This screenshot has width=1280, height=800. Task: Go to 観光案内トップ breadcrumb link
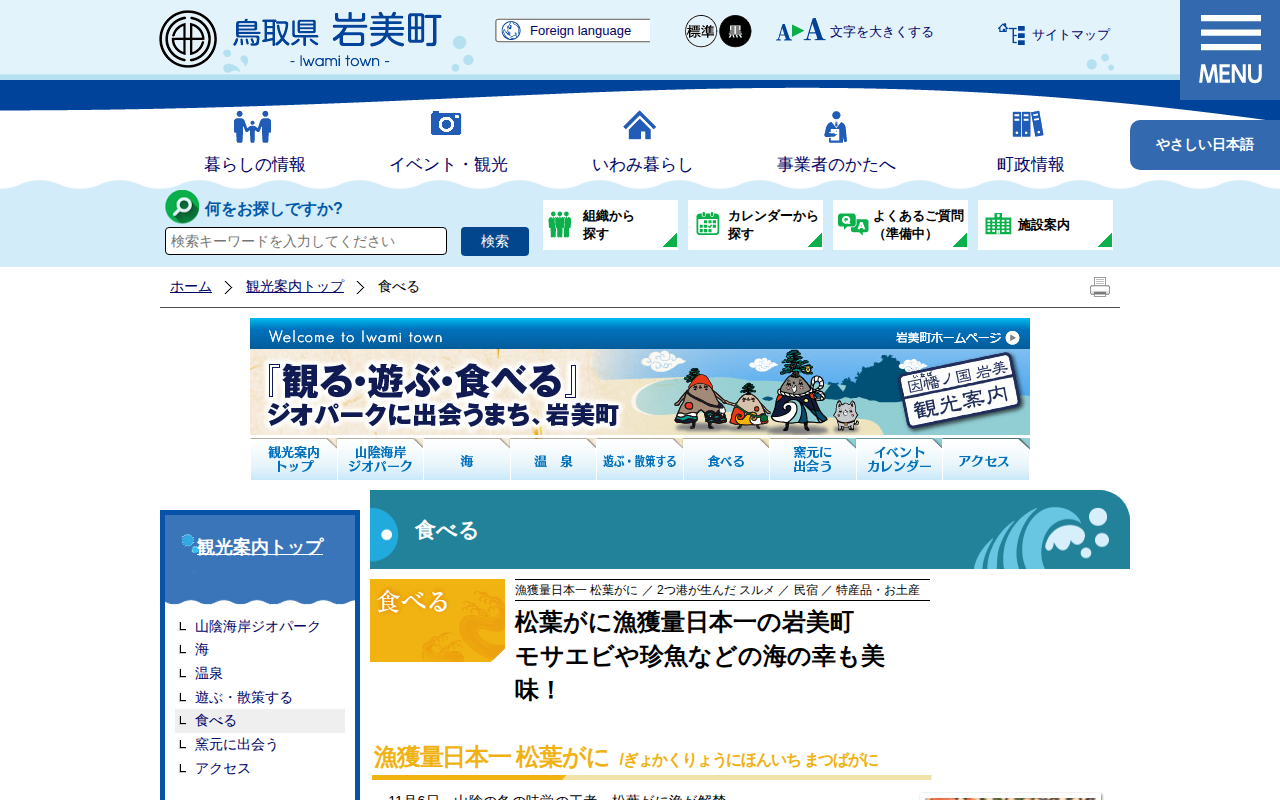click(295, 287)
